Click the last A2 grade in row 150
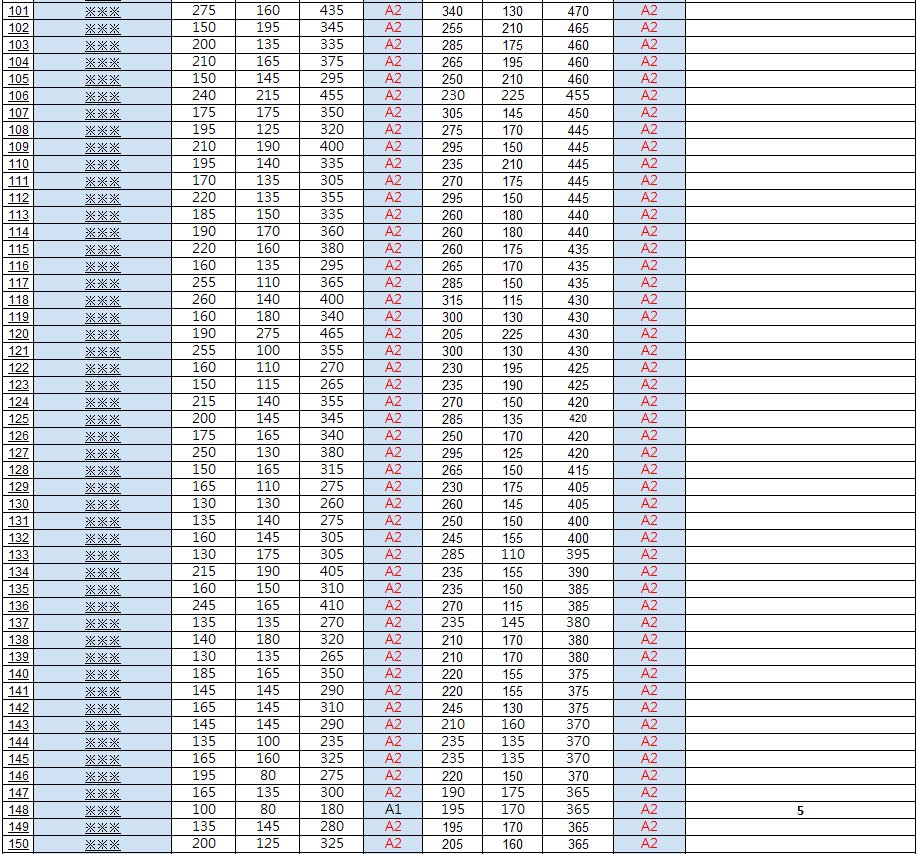918x854 pixels. [649, 844]
